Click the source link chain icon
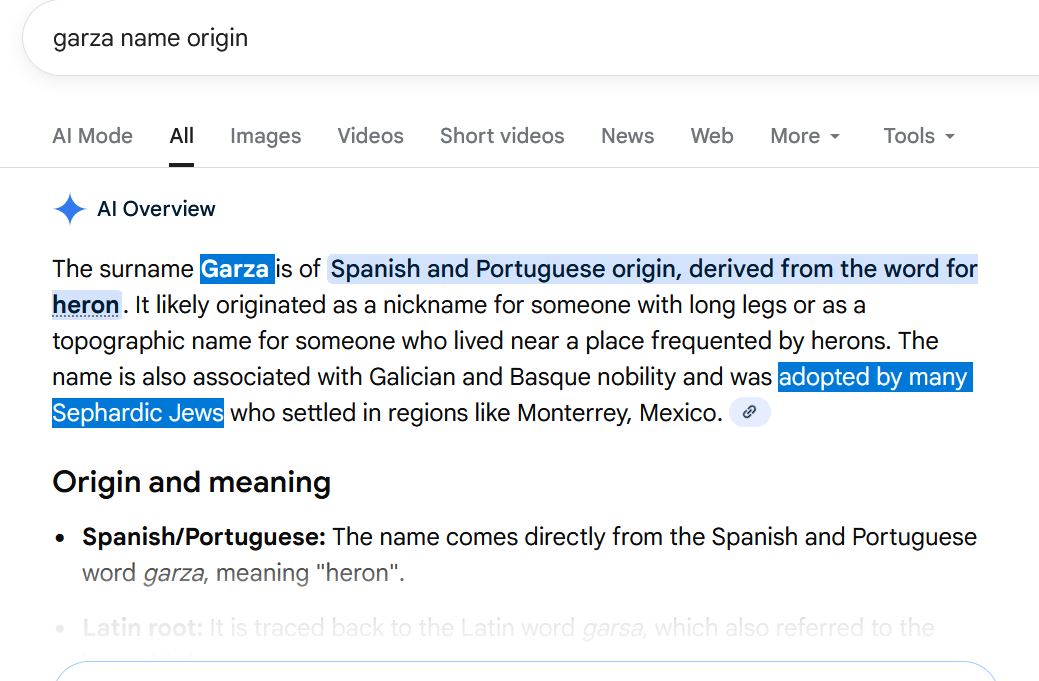The width and height of the screenshot is (1039, 681). click(749, 412)
